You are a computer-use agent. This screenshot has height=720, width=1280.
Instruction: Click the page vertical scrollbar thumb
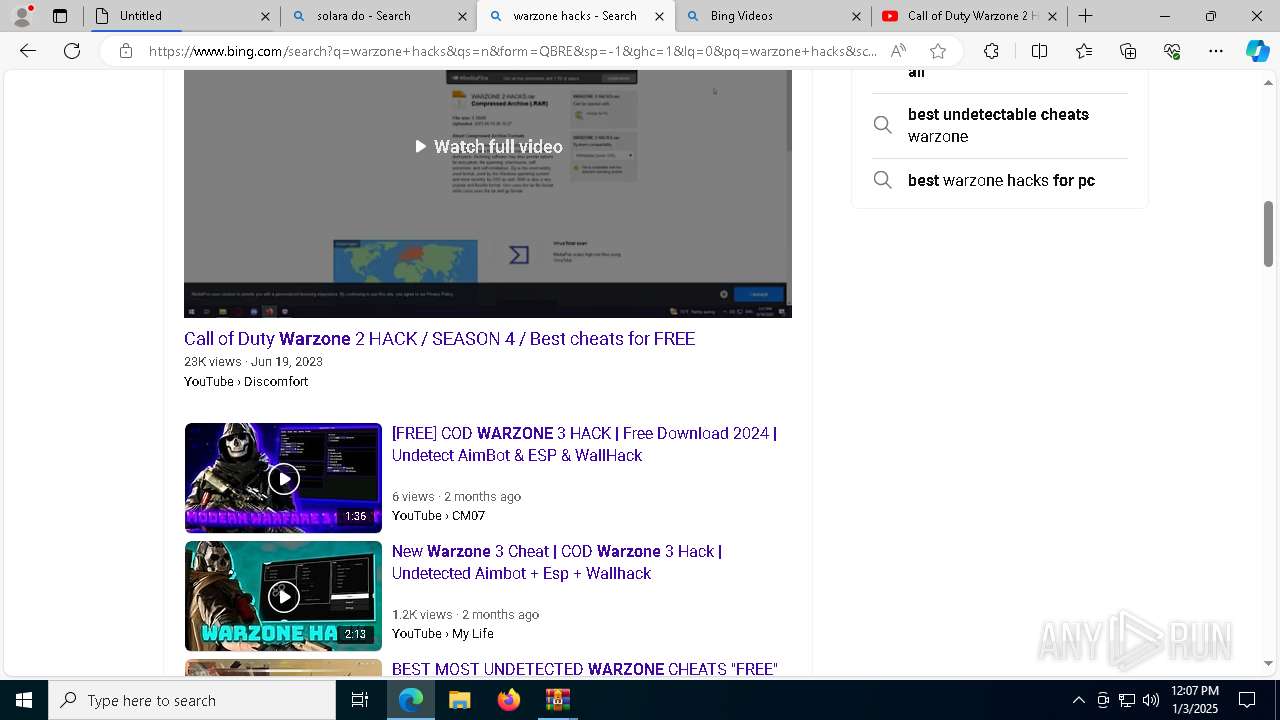coord(1268,234)
